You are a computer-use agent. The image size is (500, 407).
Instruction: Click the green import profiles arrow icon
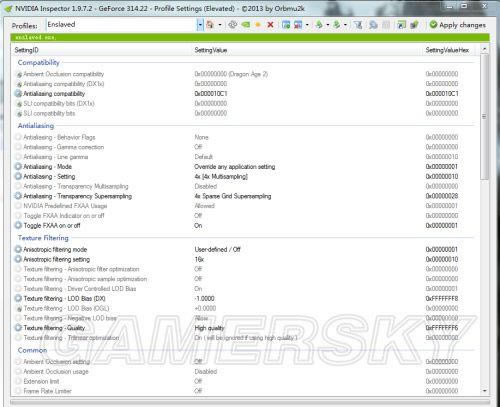[x=337, y=25]
